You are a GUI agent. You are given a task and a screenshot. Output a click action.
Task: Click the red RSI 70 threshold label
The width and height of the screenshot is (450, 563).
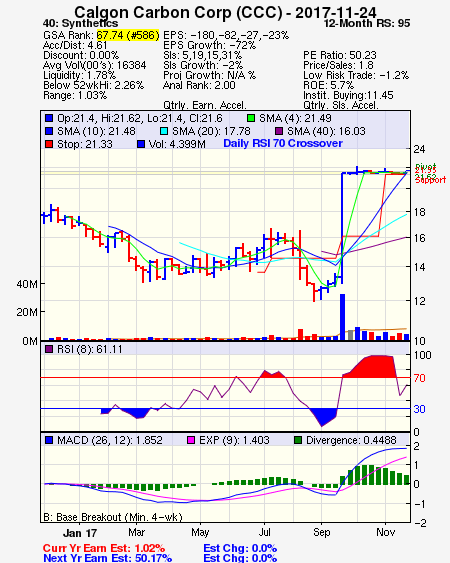click(419, 378)
